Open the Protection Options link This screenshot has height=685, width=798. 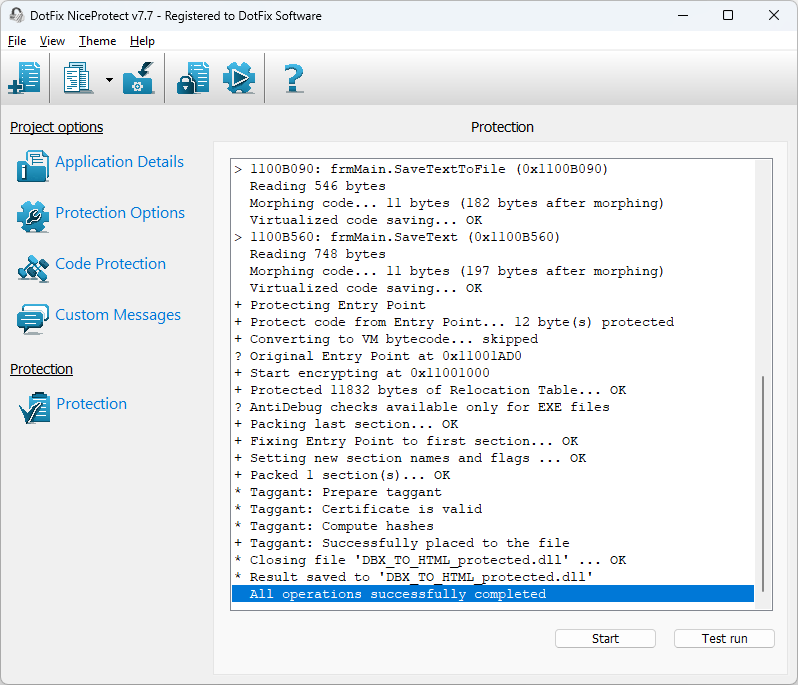click(120, 213)
